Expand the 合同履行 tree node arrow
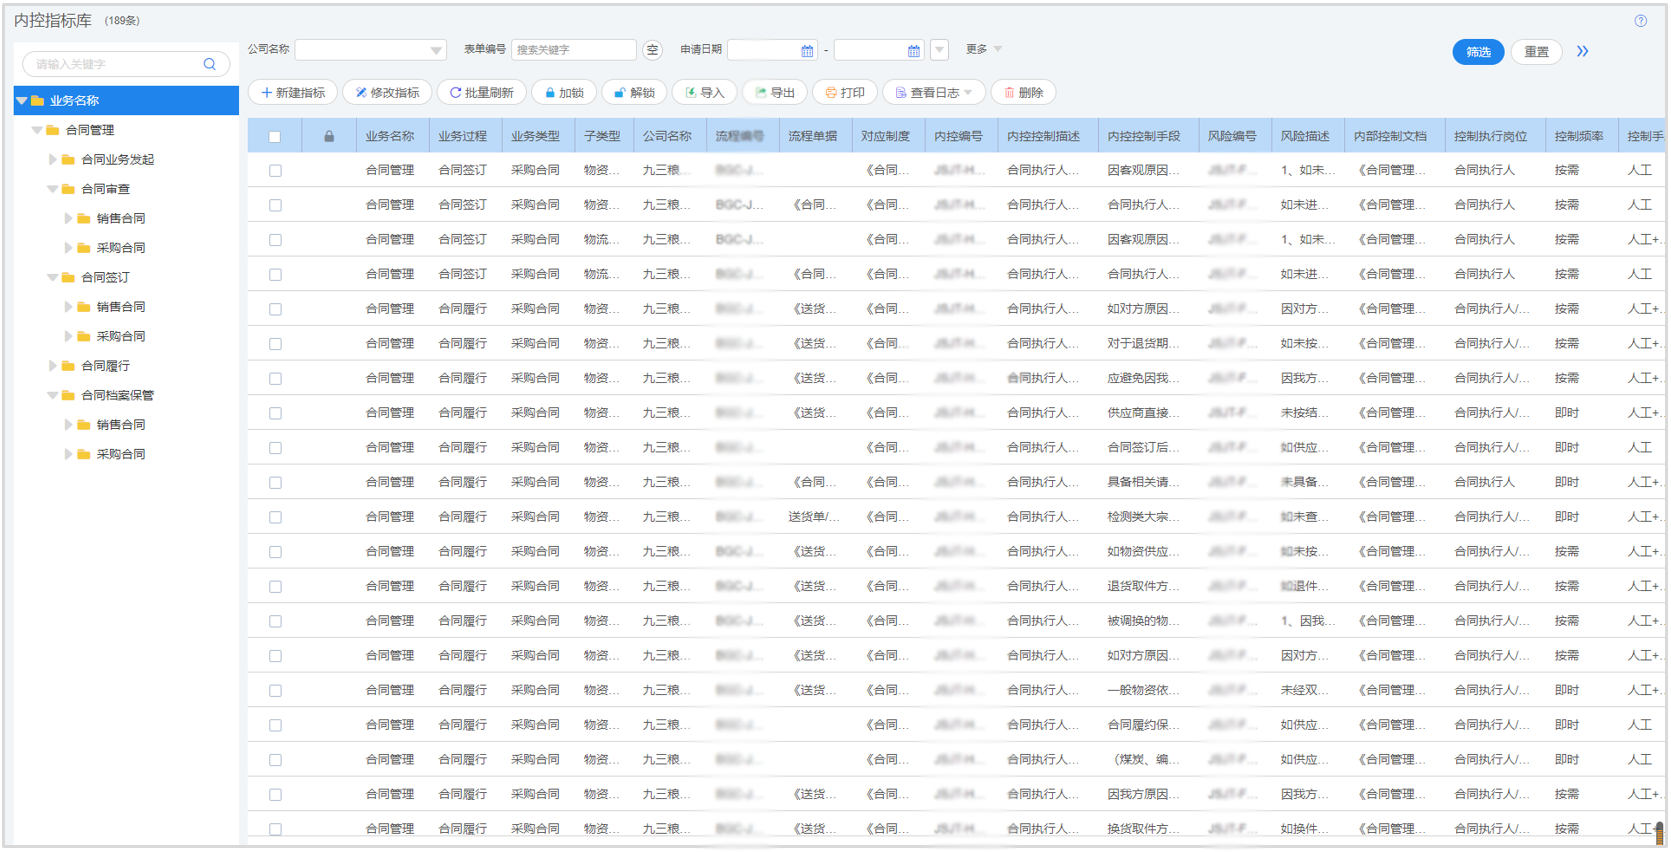This screenshot has width=1671, height=852. 53,366
